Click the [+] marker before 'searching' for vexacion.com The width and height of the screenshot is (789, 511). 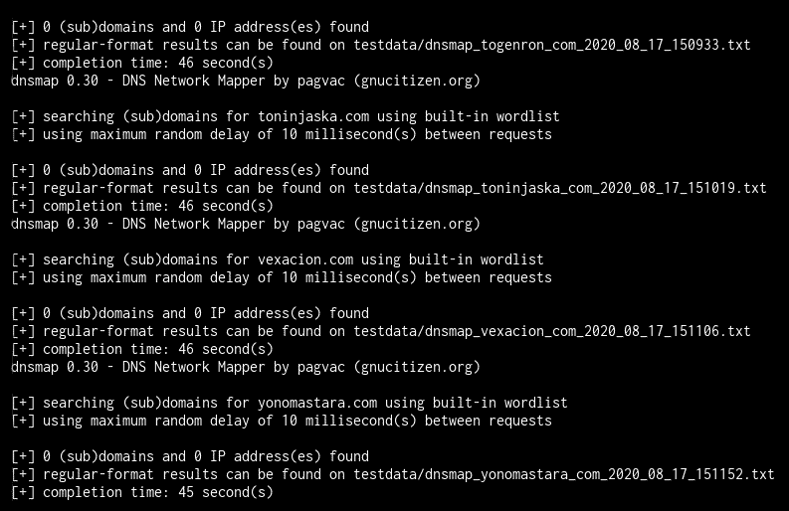(23, 260)
